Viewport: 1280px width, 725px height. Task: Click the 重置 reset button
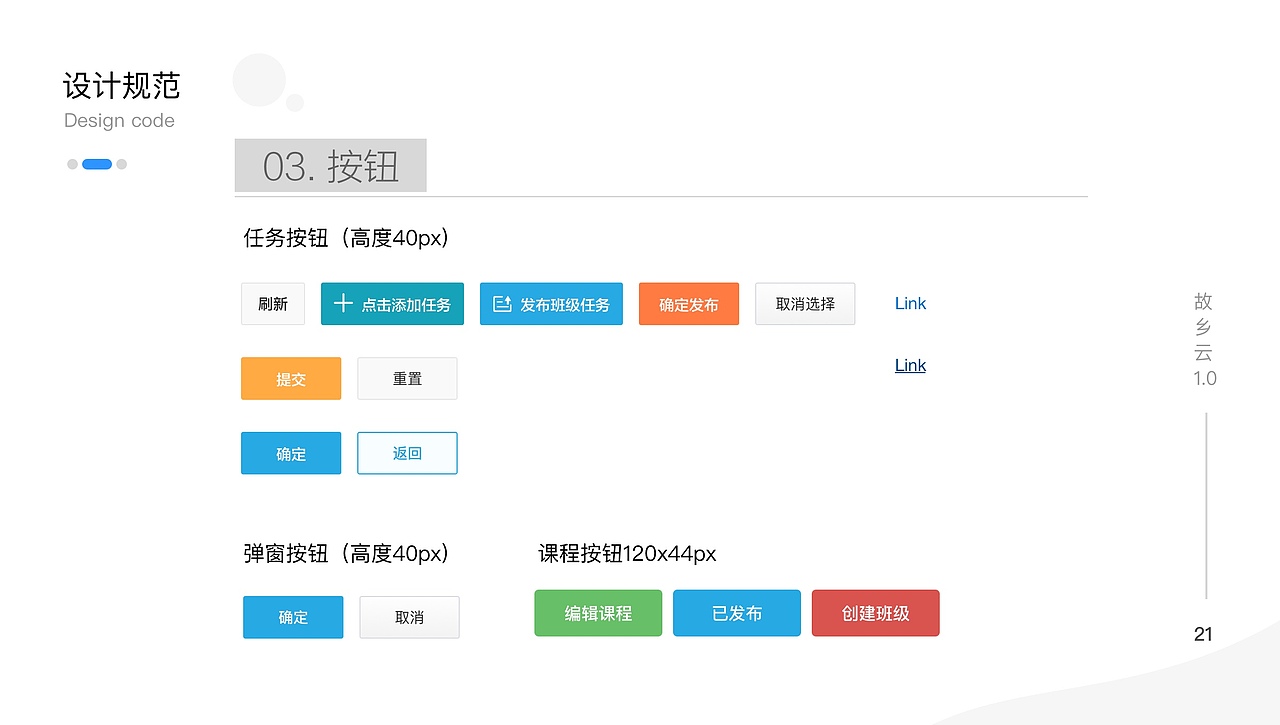coord(407,379)
